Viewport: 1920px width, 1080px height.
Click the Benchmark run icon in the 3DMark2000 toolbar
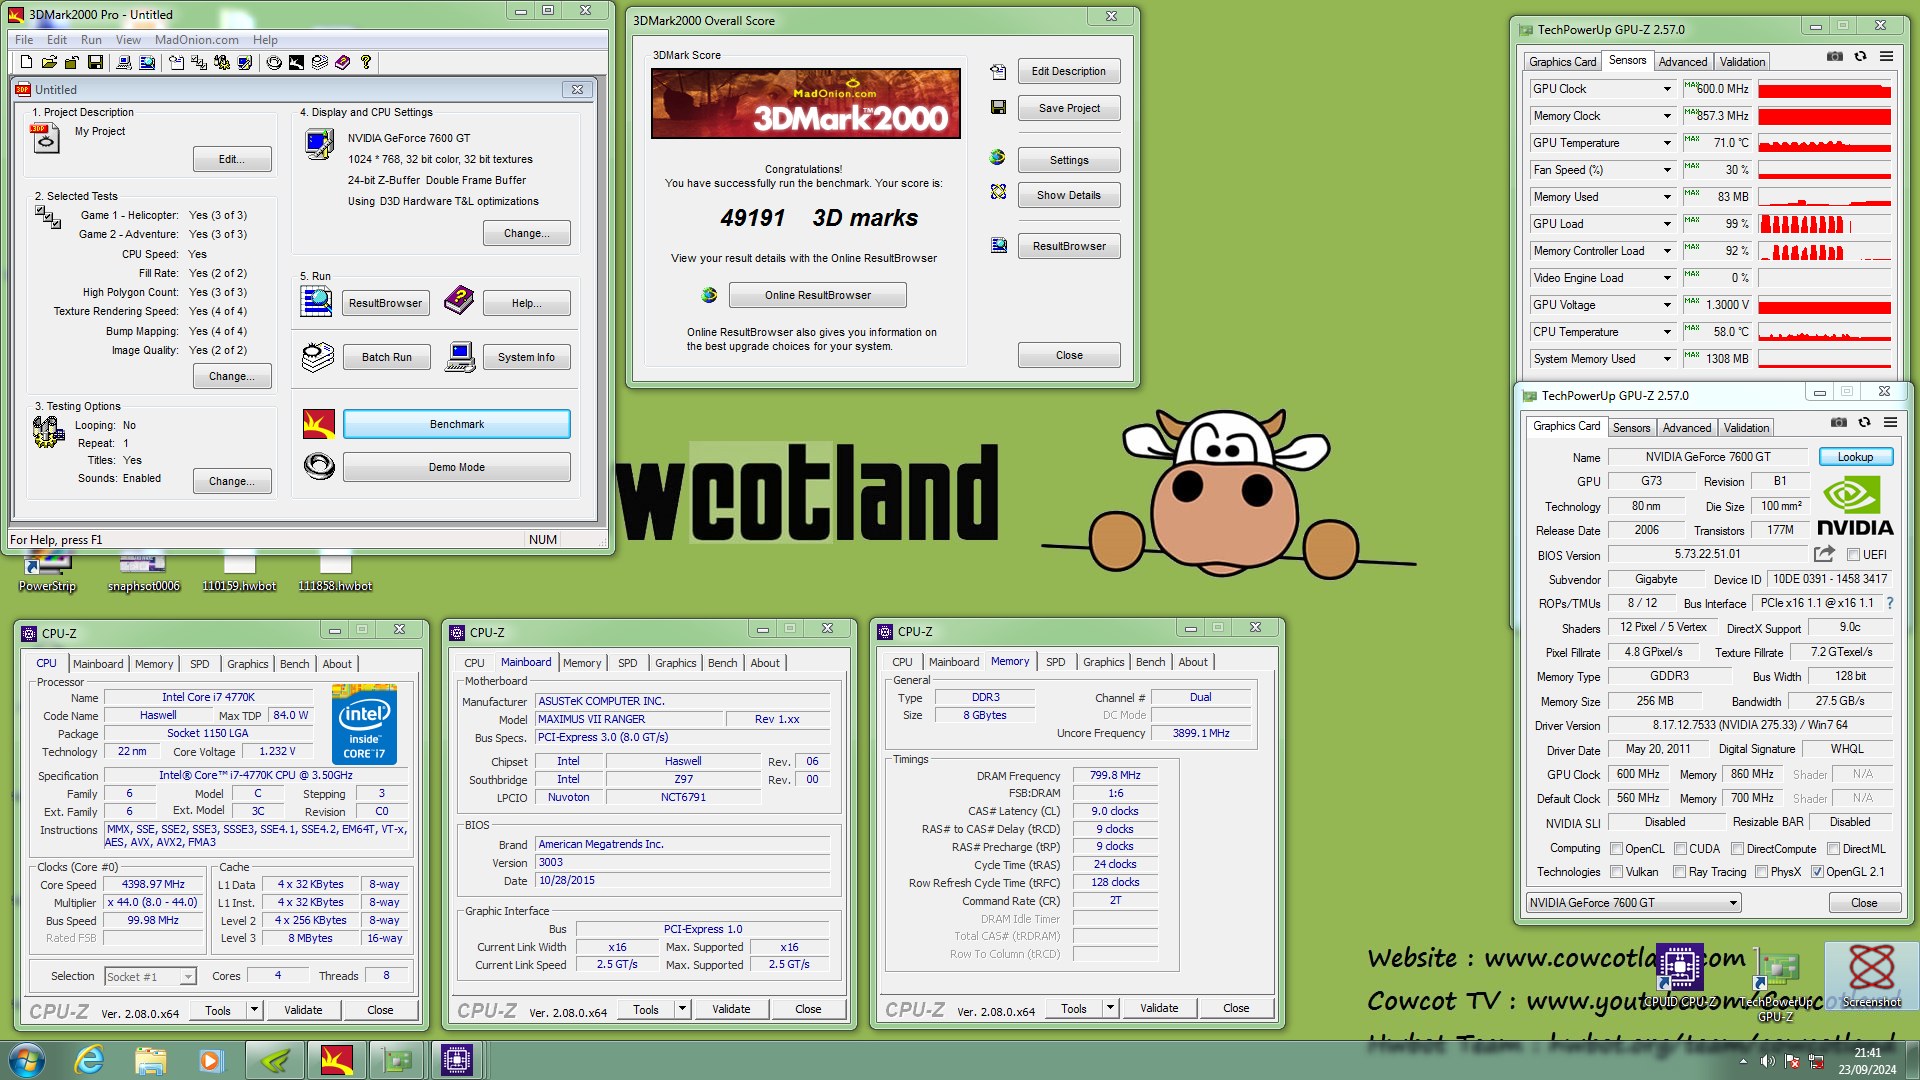296,62
